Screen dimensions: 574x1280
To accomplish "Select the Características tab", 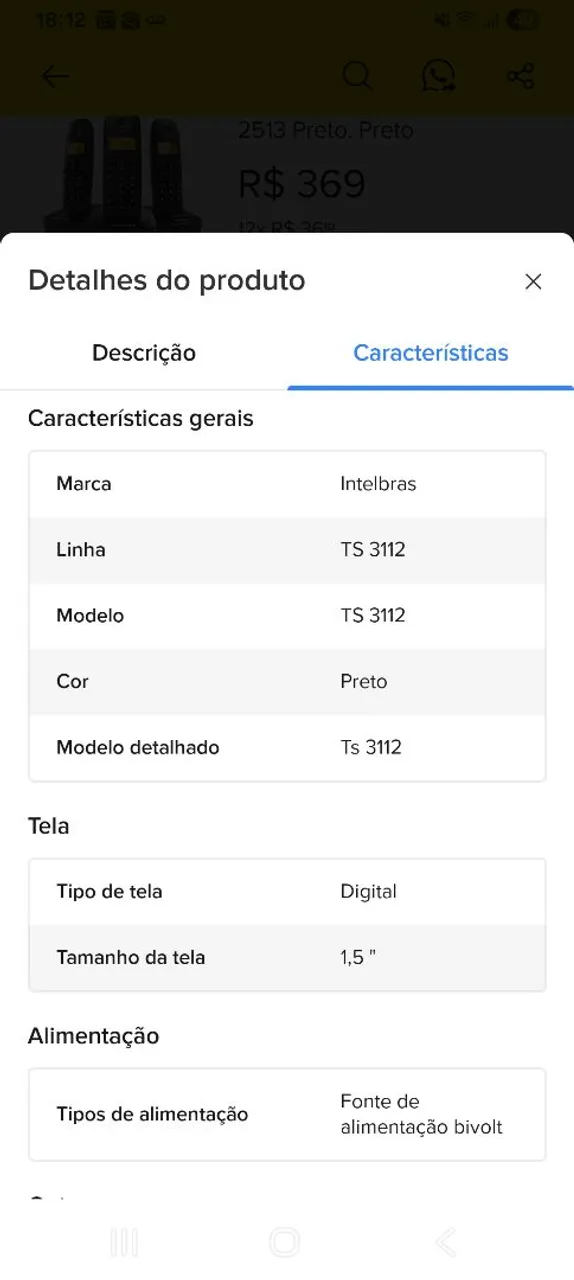I will click(x=431, y=353).
